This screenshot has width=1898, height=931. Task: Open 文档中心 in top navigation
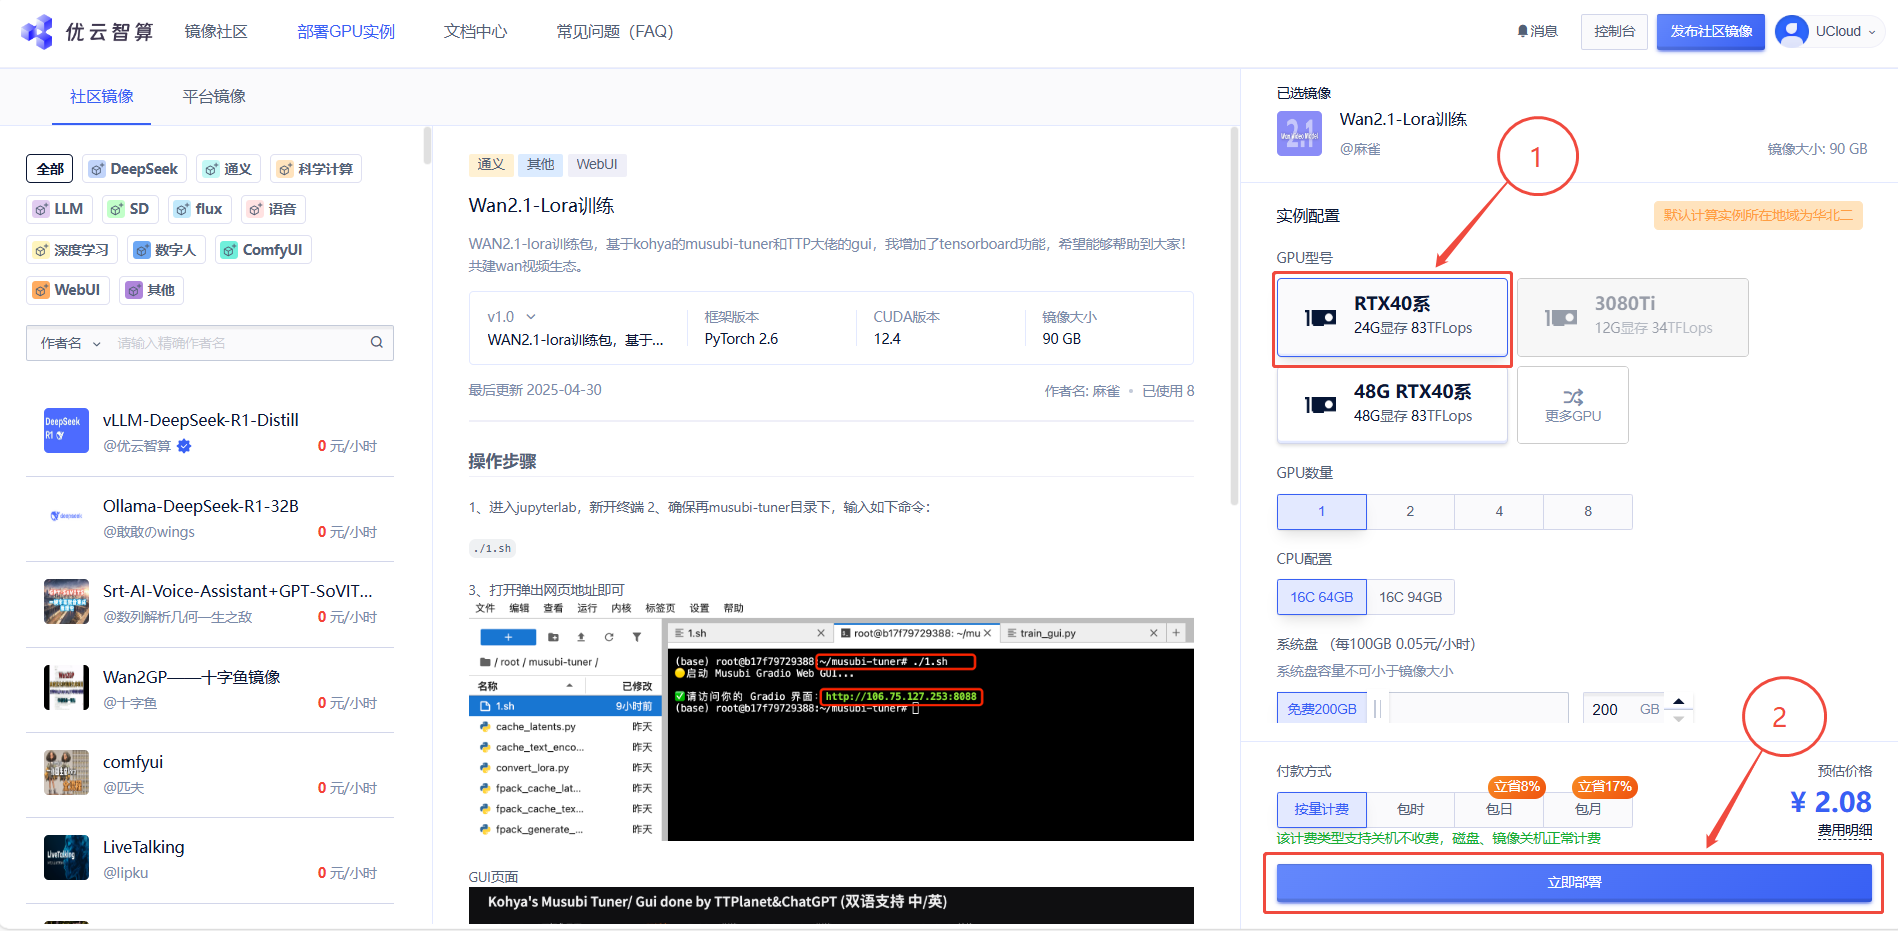click(476, 32)
